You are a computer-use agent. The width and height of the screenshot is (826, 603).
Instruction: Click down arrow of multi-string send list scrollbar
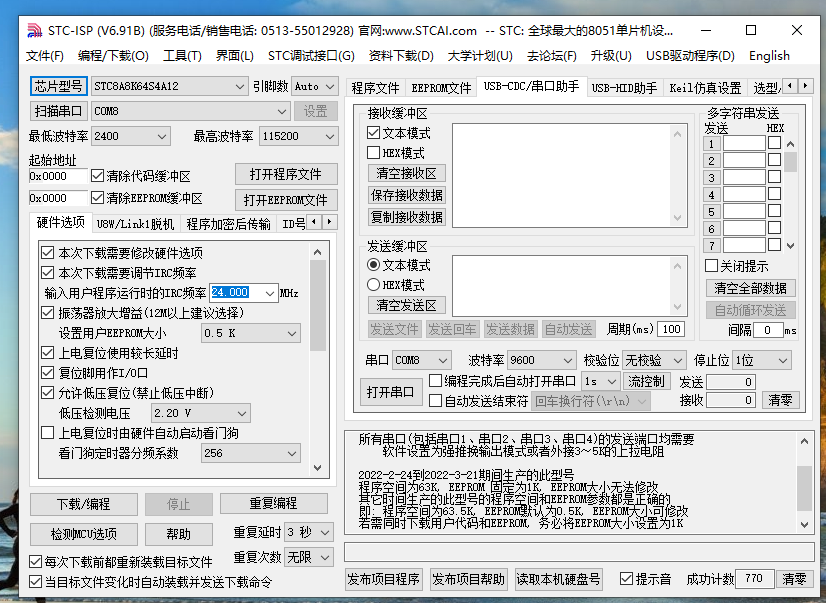[x=790, y=245]
